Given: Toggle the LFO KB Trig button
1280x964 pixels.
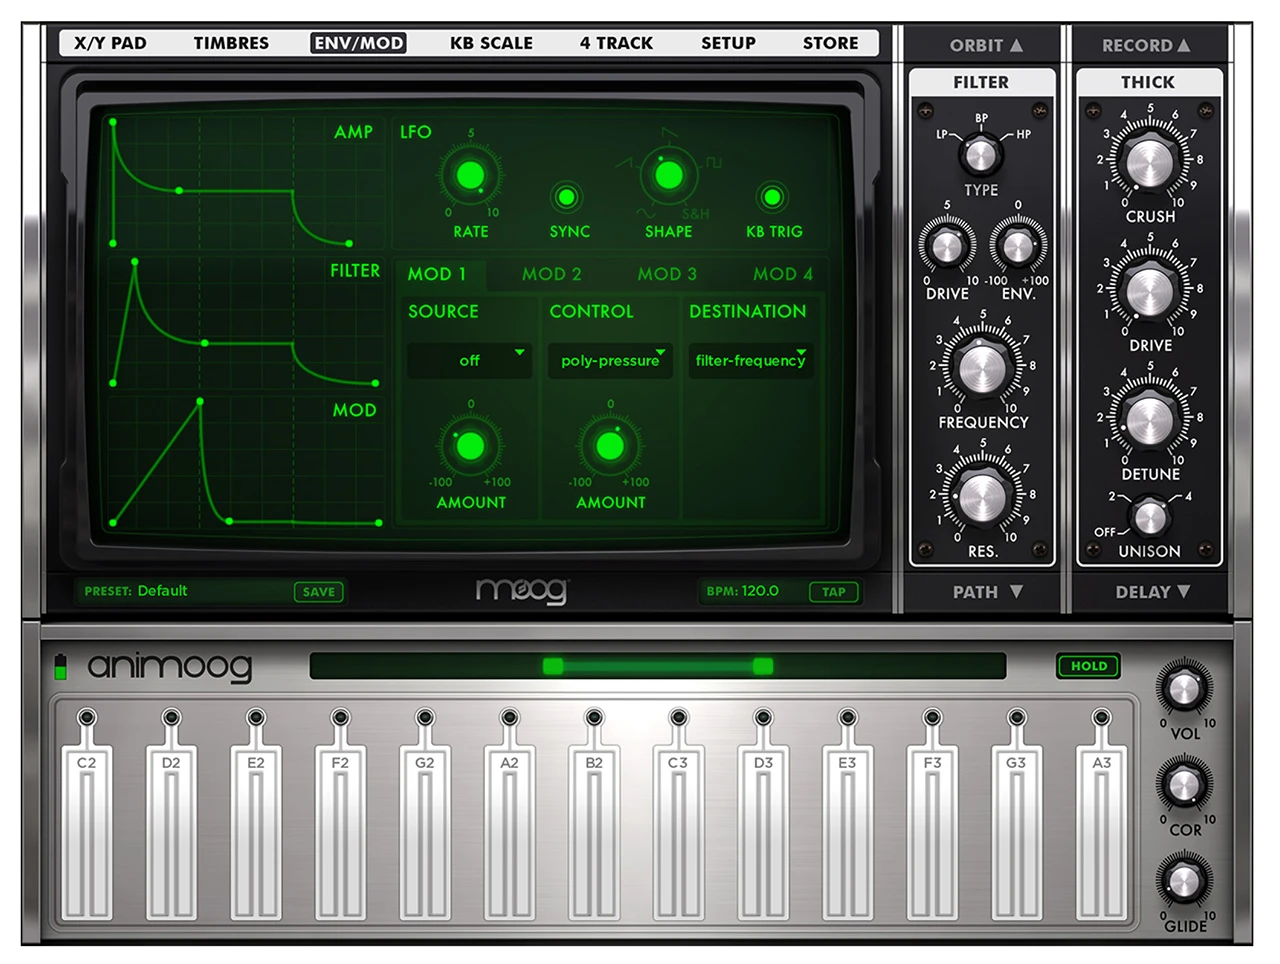Looking at the screenshot, I should coord(772,197).
